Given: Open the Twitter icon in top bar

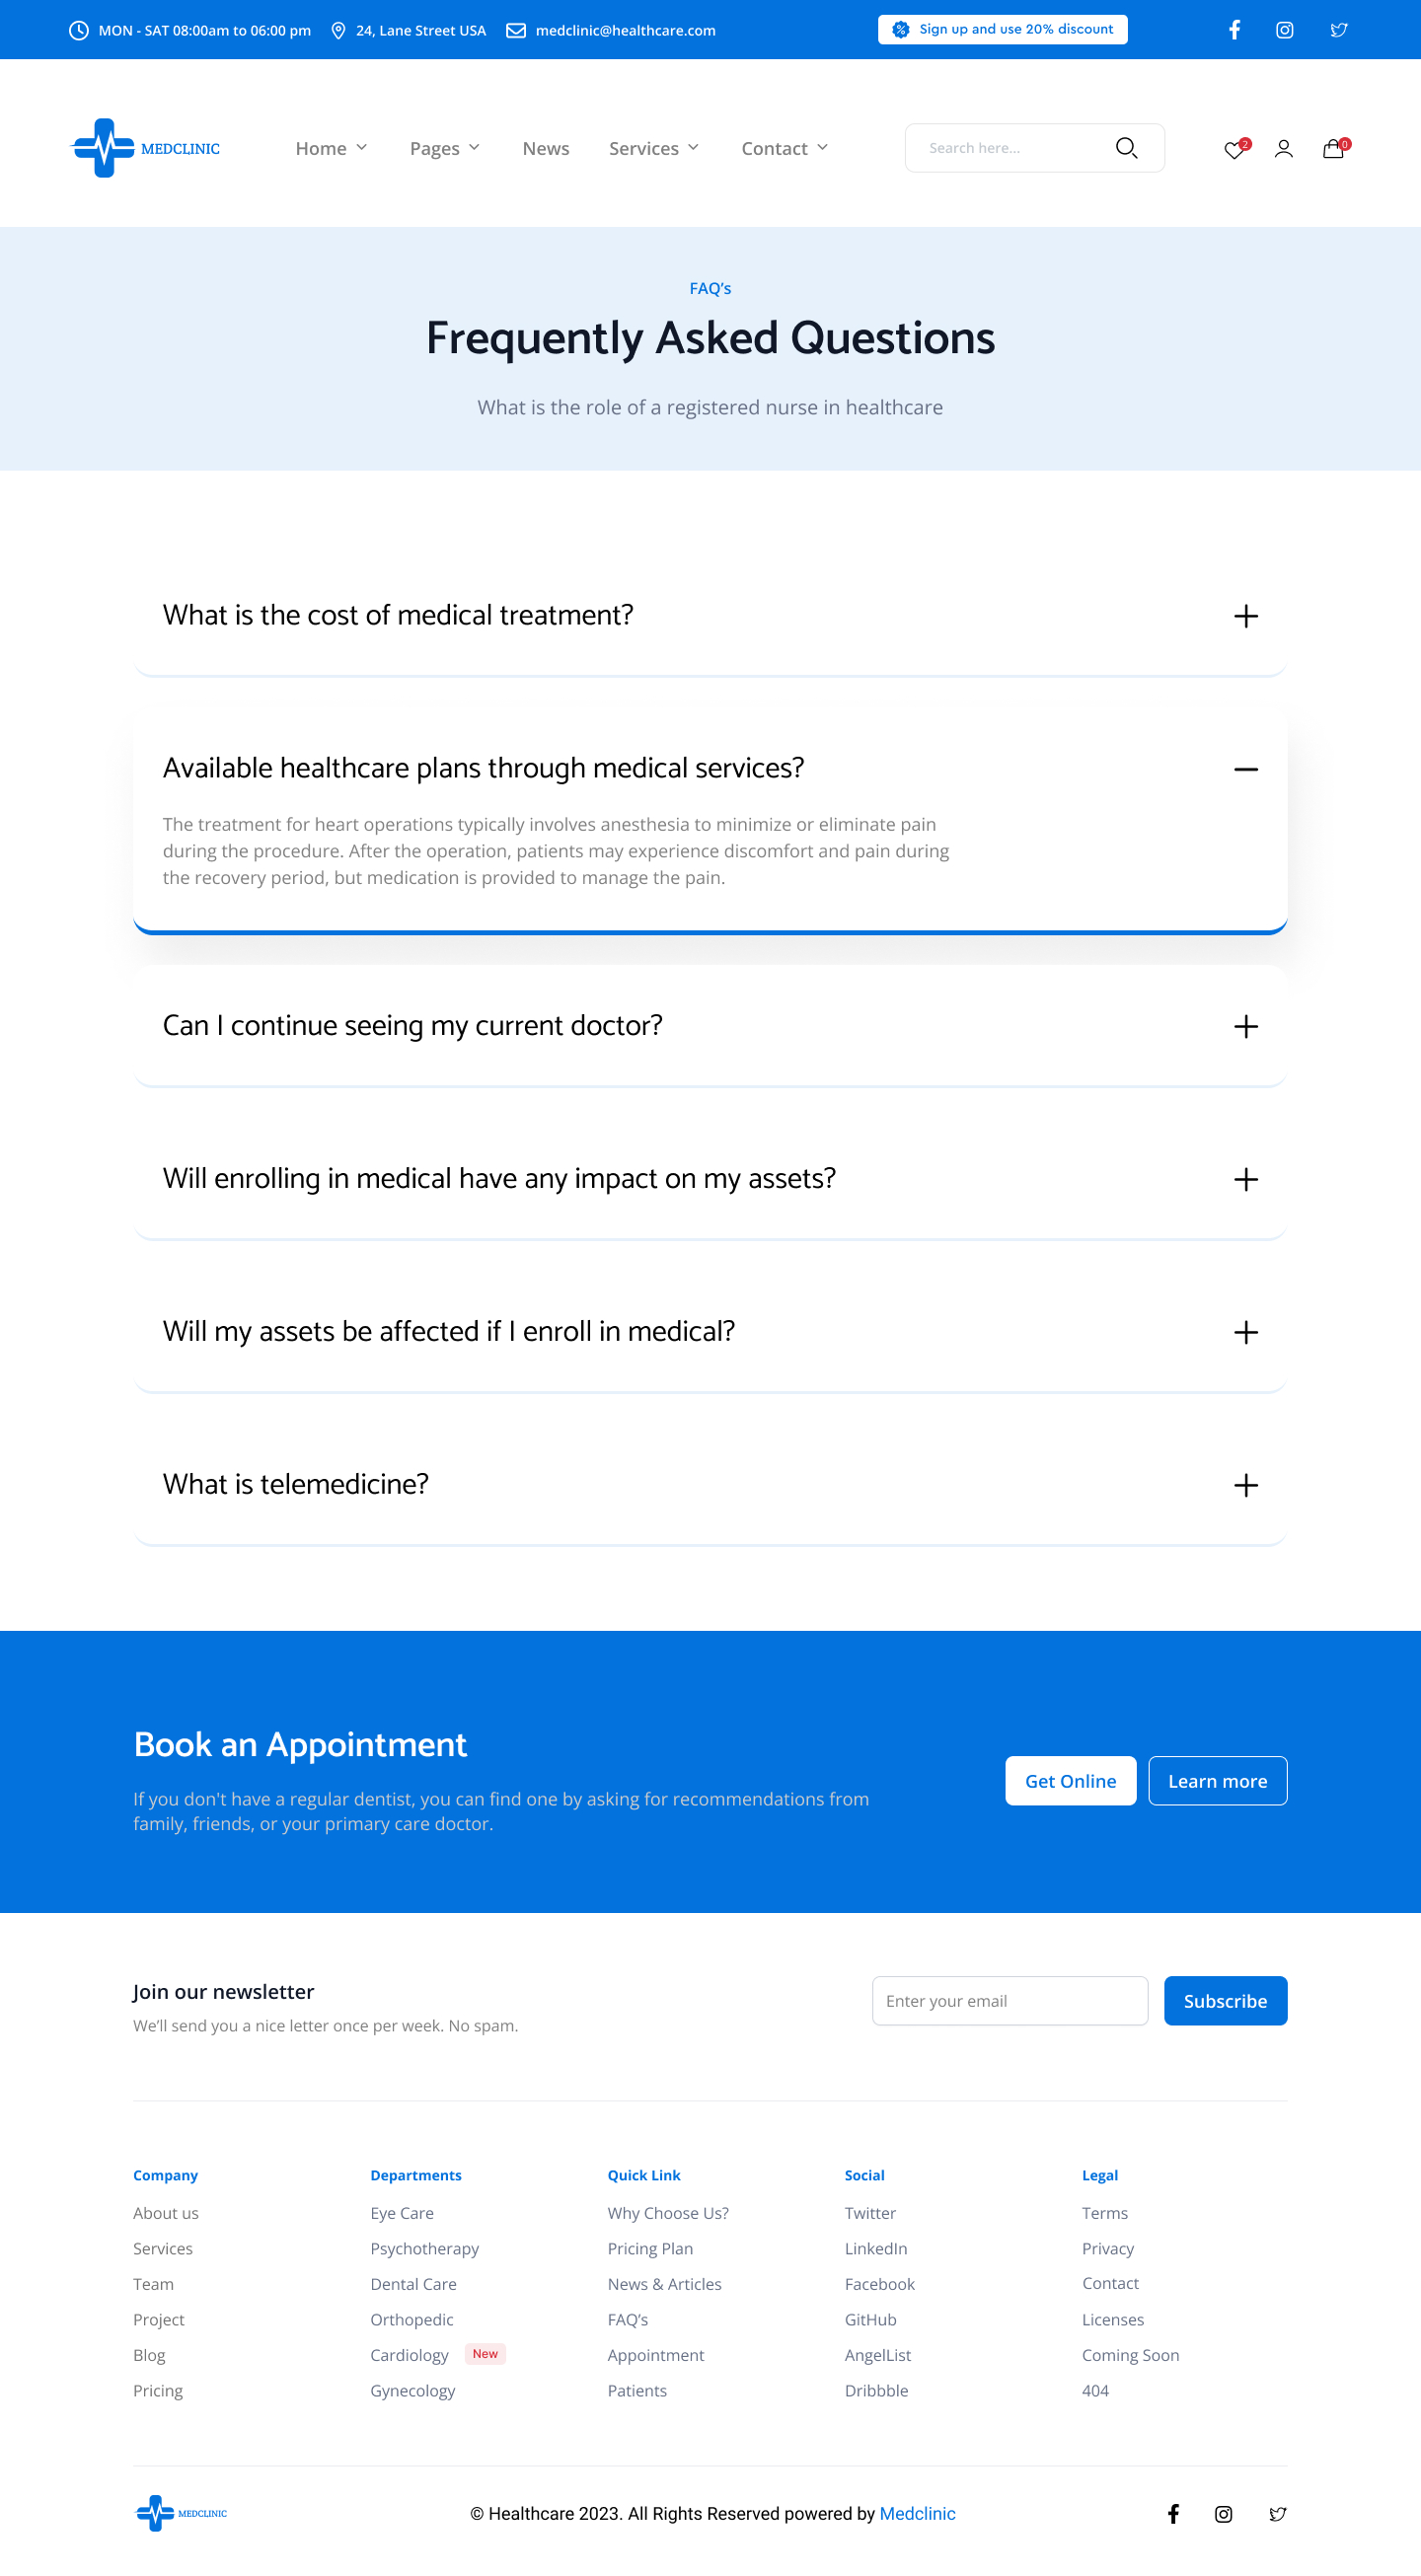Looking at the screenshot, I should coord(1339,30).
